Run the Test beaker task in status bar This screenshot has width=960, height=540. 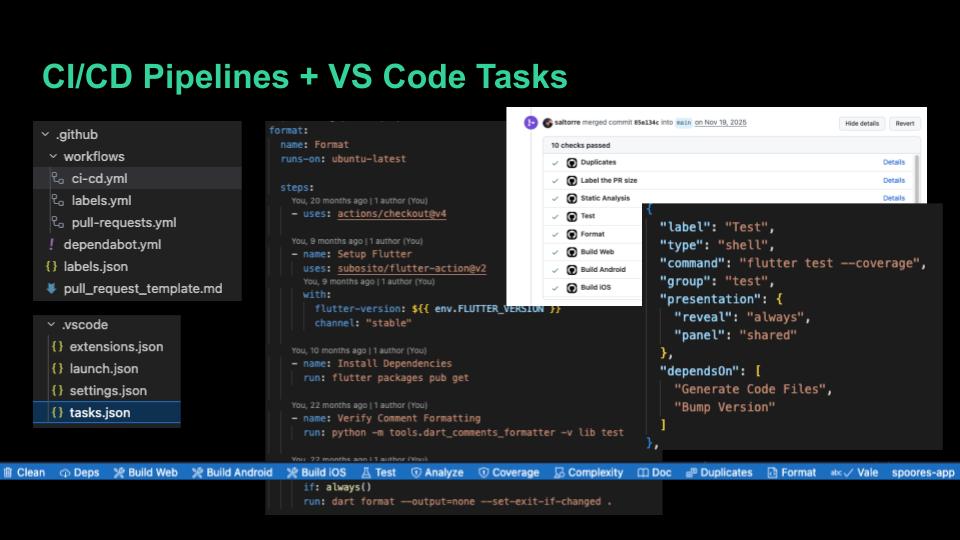(x=378, y=473)
